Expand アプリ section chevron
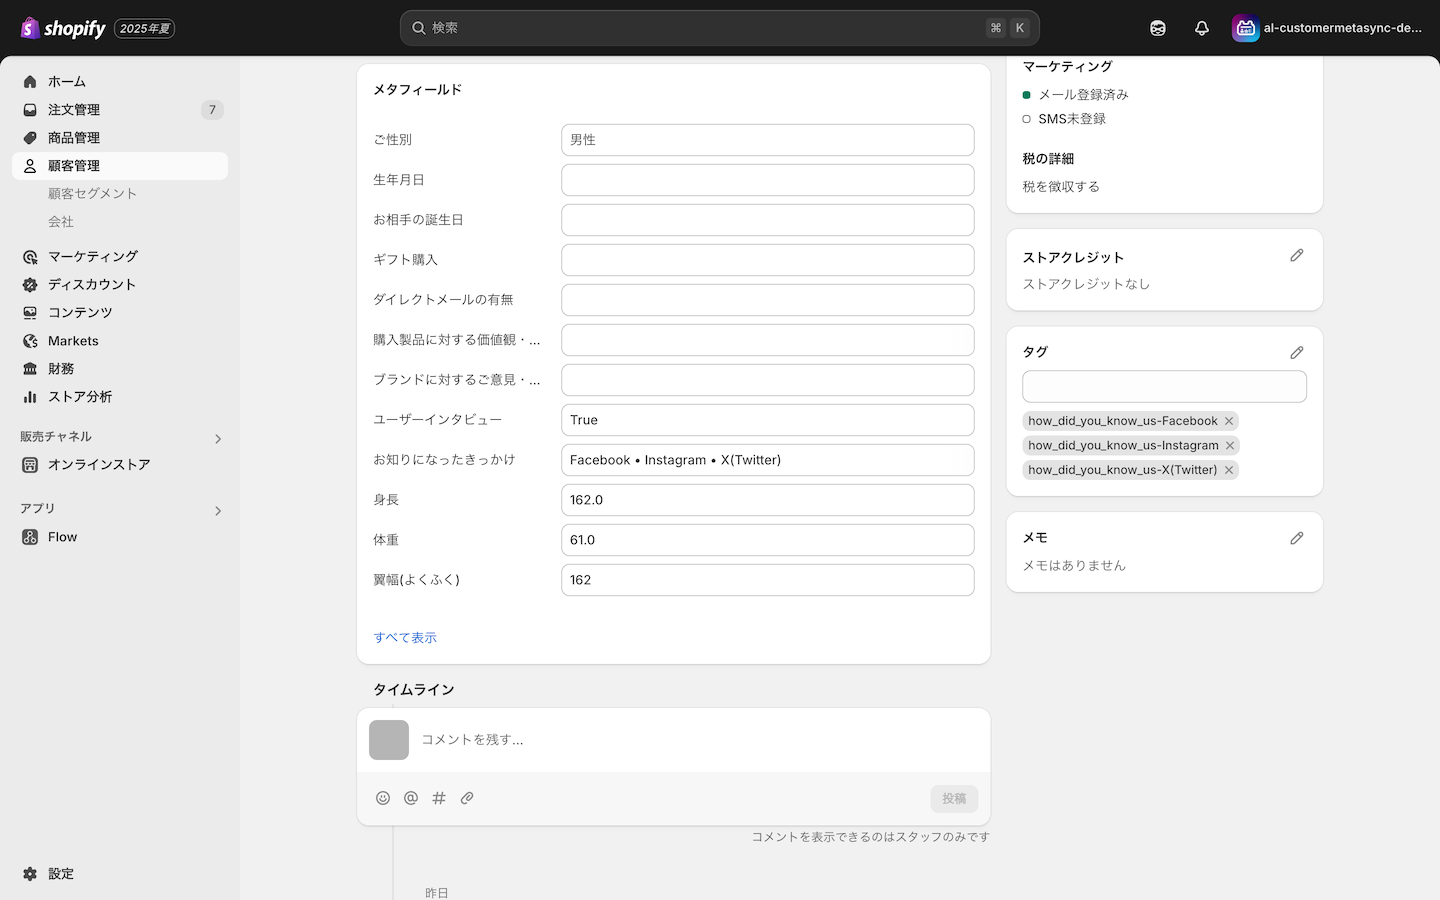Screen dimensions: 1440x900 point(218,511)
